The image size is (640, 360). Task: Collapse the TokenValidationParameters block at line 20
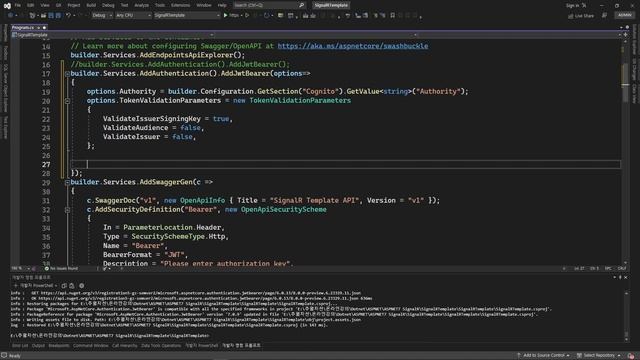(x=67, y=101)
